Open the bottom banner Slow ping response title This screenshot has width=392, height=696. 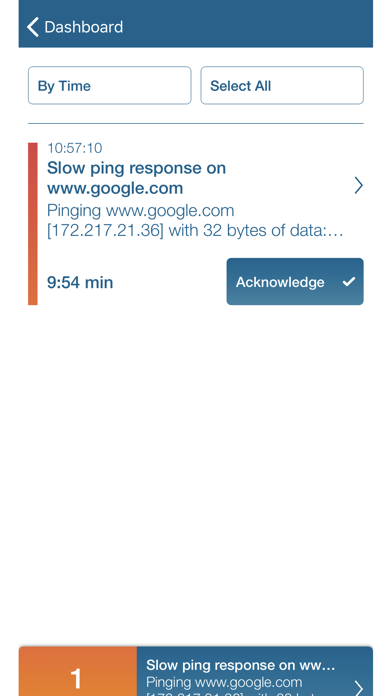(241, 665)
